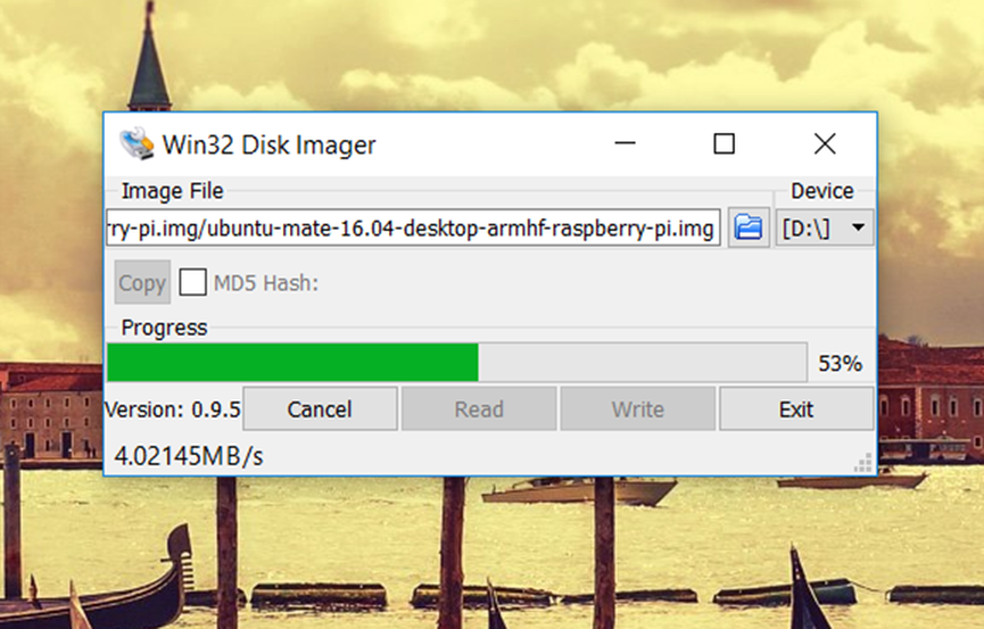Click inside the Image File path field
984x629 pixels.
pyautogui.click(x=413, y=227)
